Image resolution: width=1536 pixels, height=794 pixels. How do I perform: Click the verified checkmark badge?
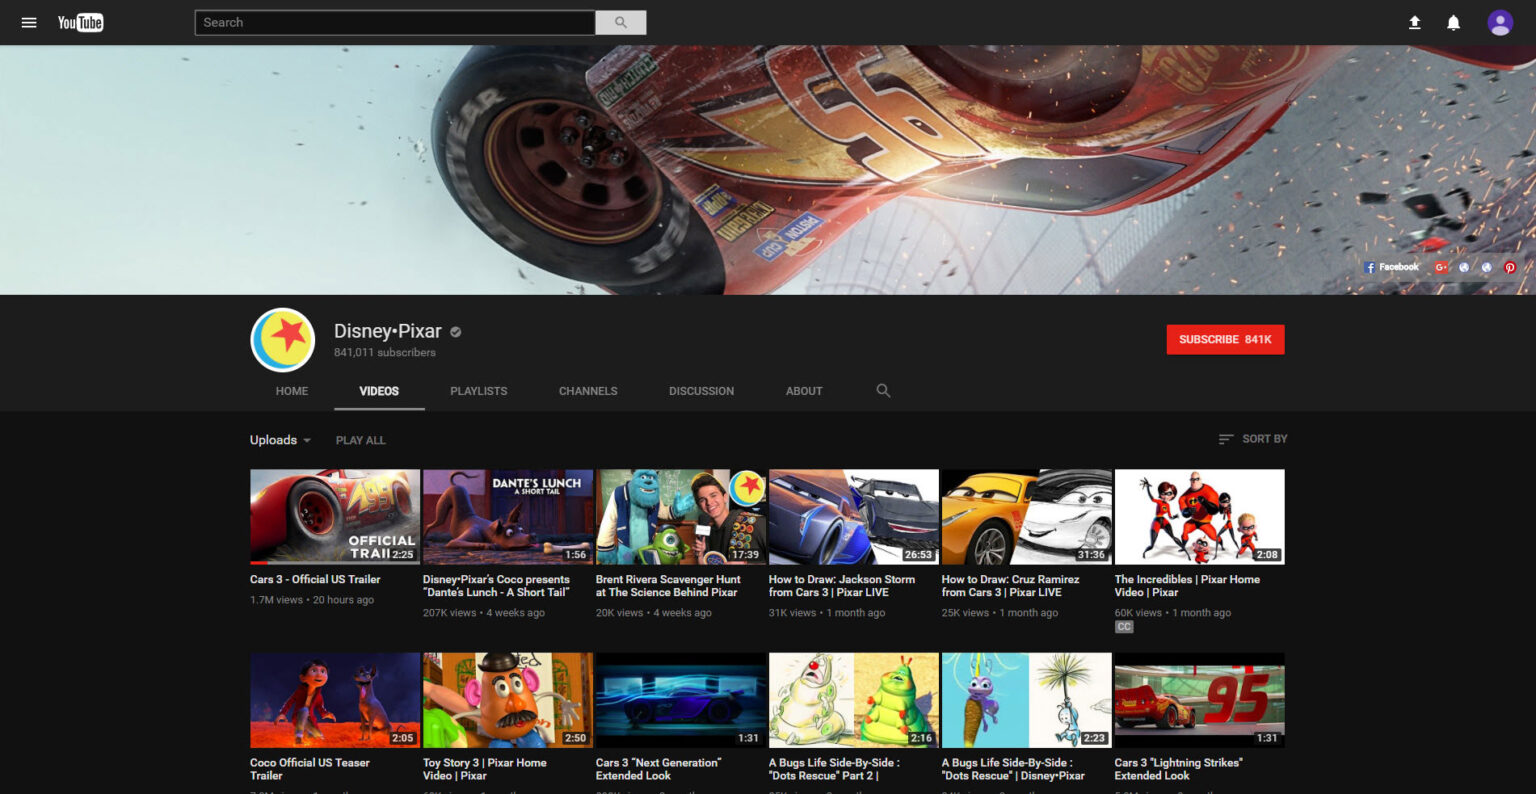tap(456, 331)
